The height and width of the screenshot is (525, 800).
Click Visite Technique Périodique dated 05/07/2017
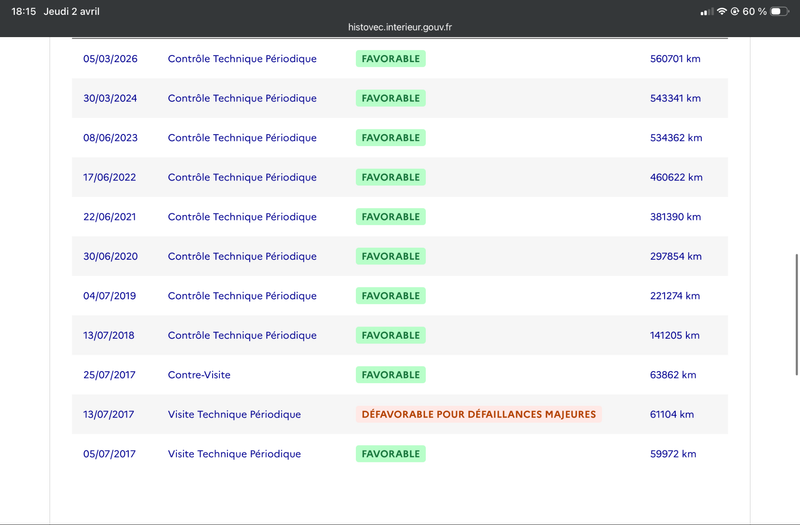(x=234, y=454)
